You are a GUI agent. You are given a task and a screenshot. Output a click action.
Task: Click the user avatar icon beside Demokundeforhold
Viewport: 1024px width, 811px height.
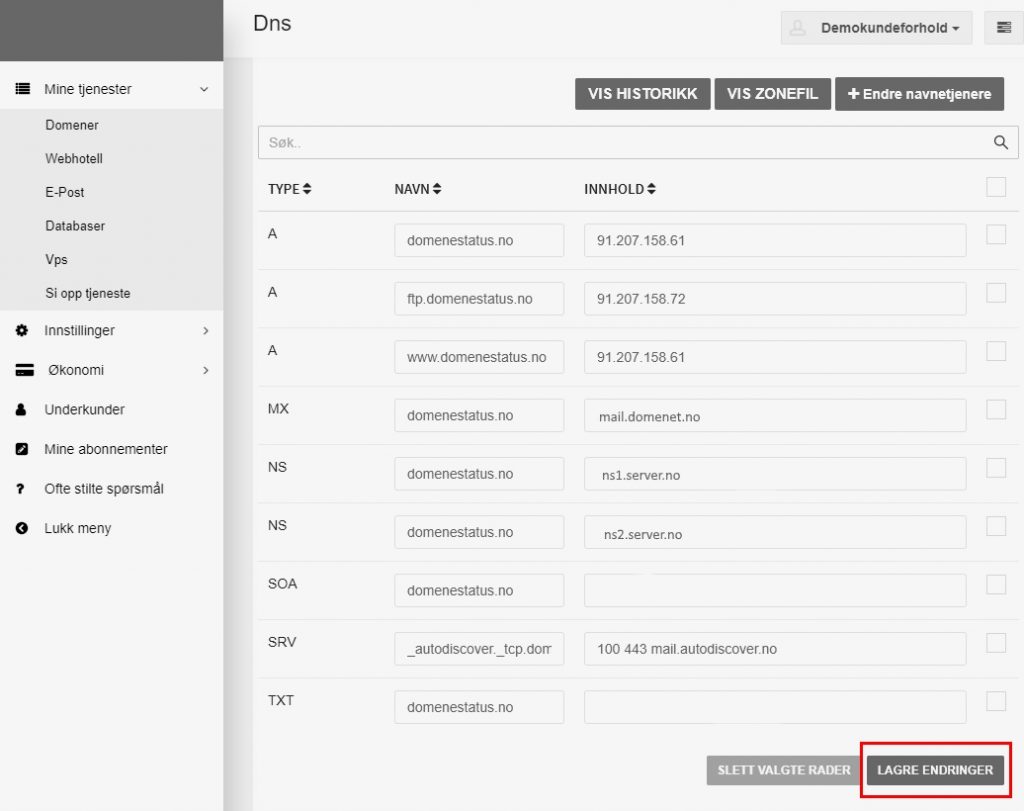coord(797,27)
